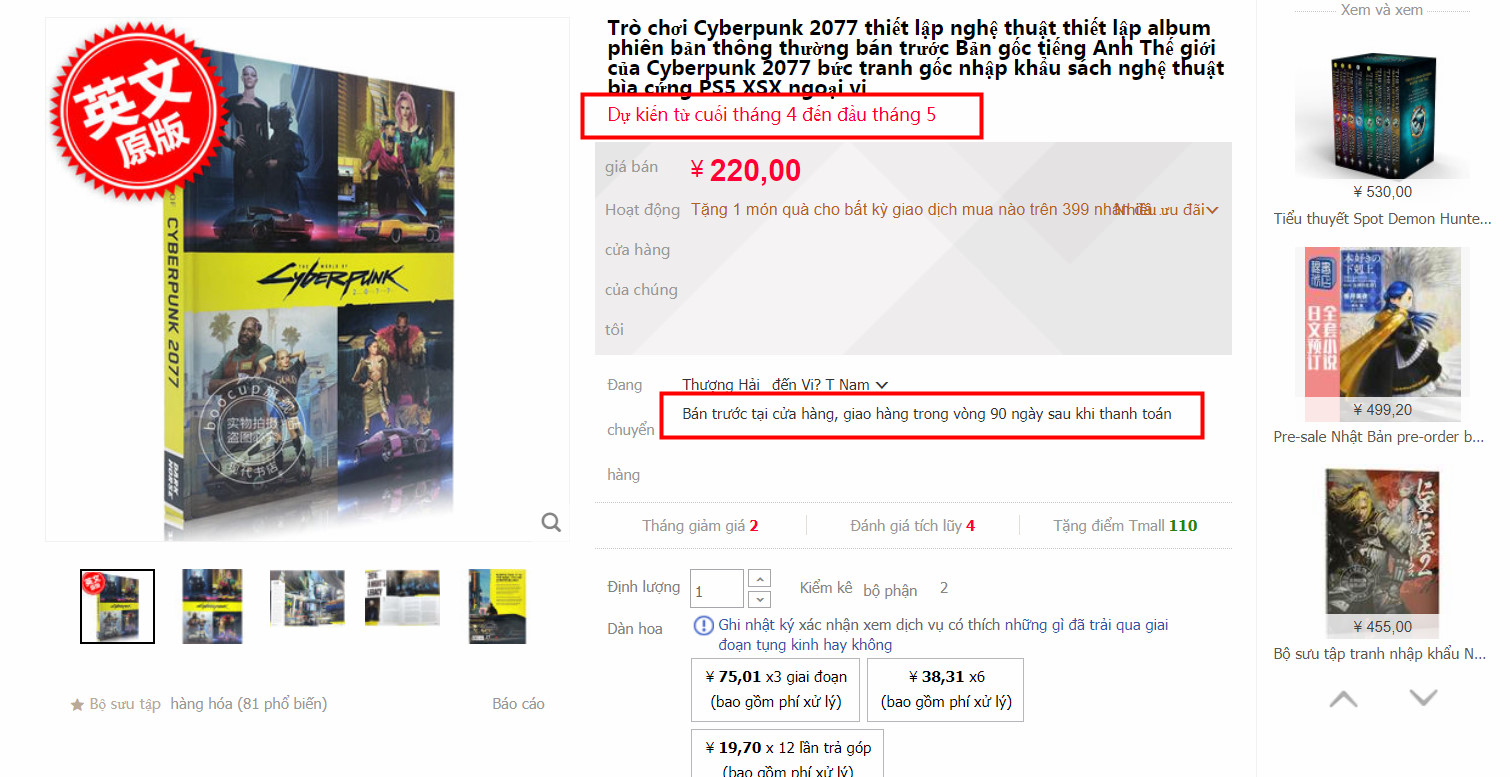Open the Tháng giảm giá sales tab

[x=700, y=526]
